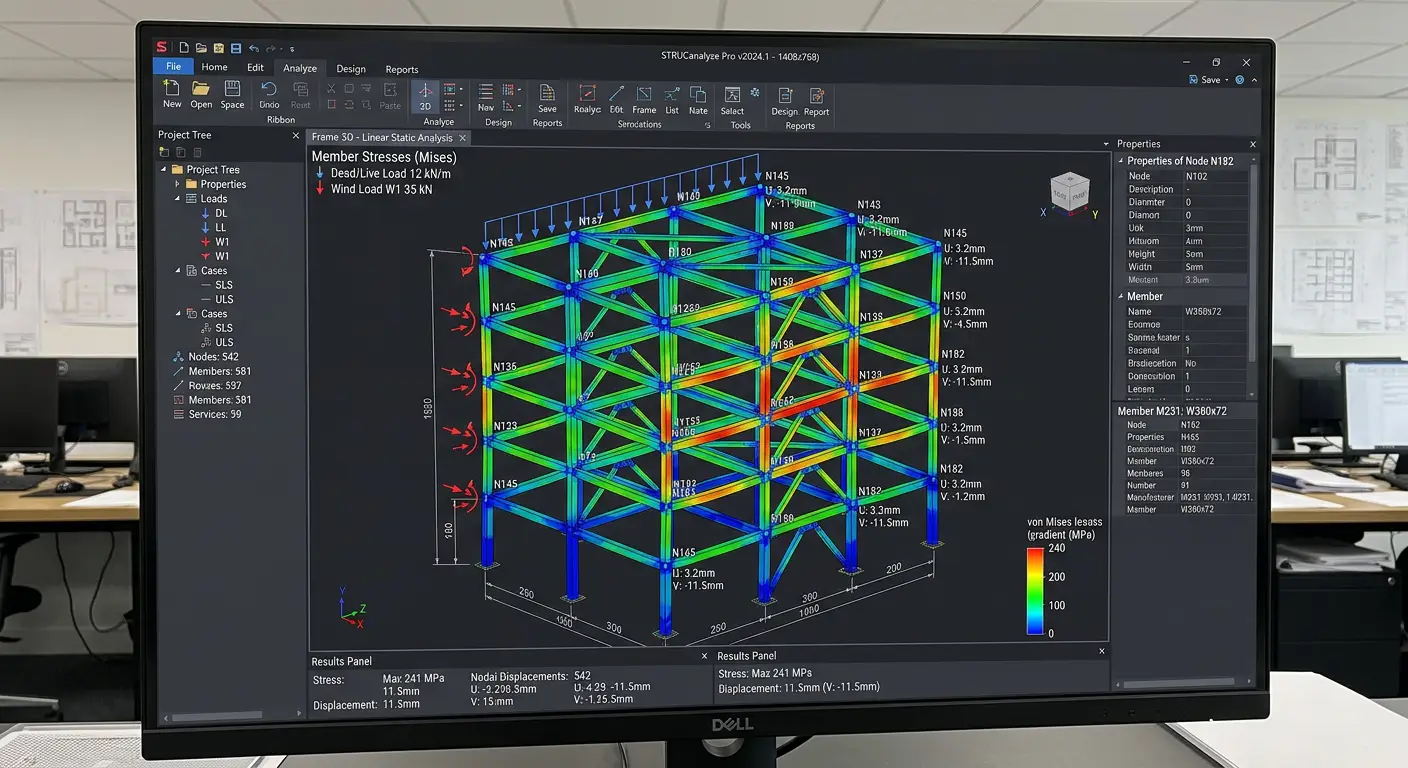Click the Frame tool icon
Image resolution: width=1408 pixels, height=768 pixels.
click(644, 94)
